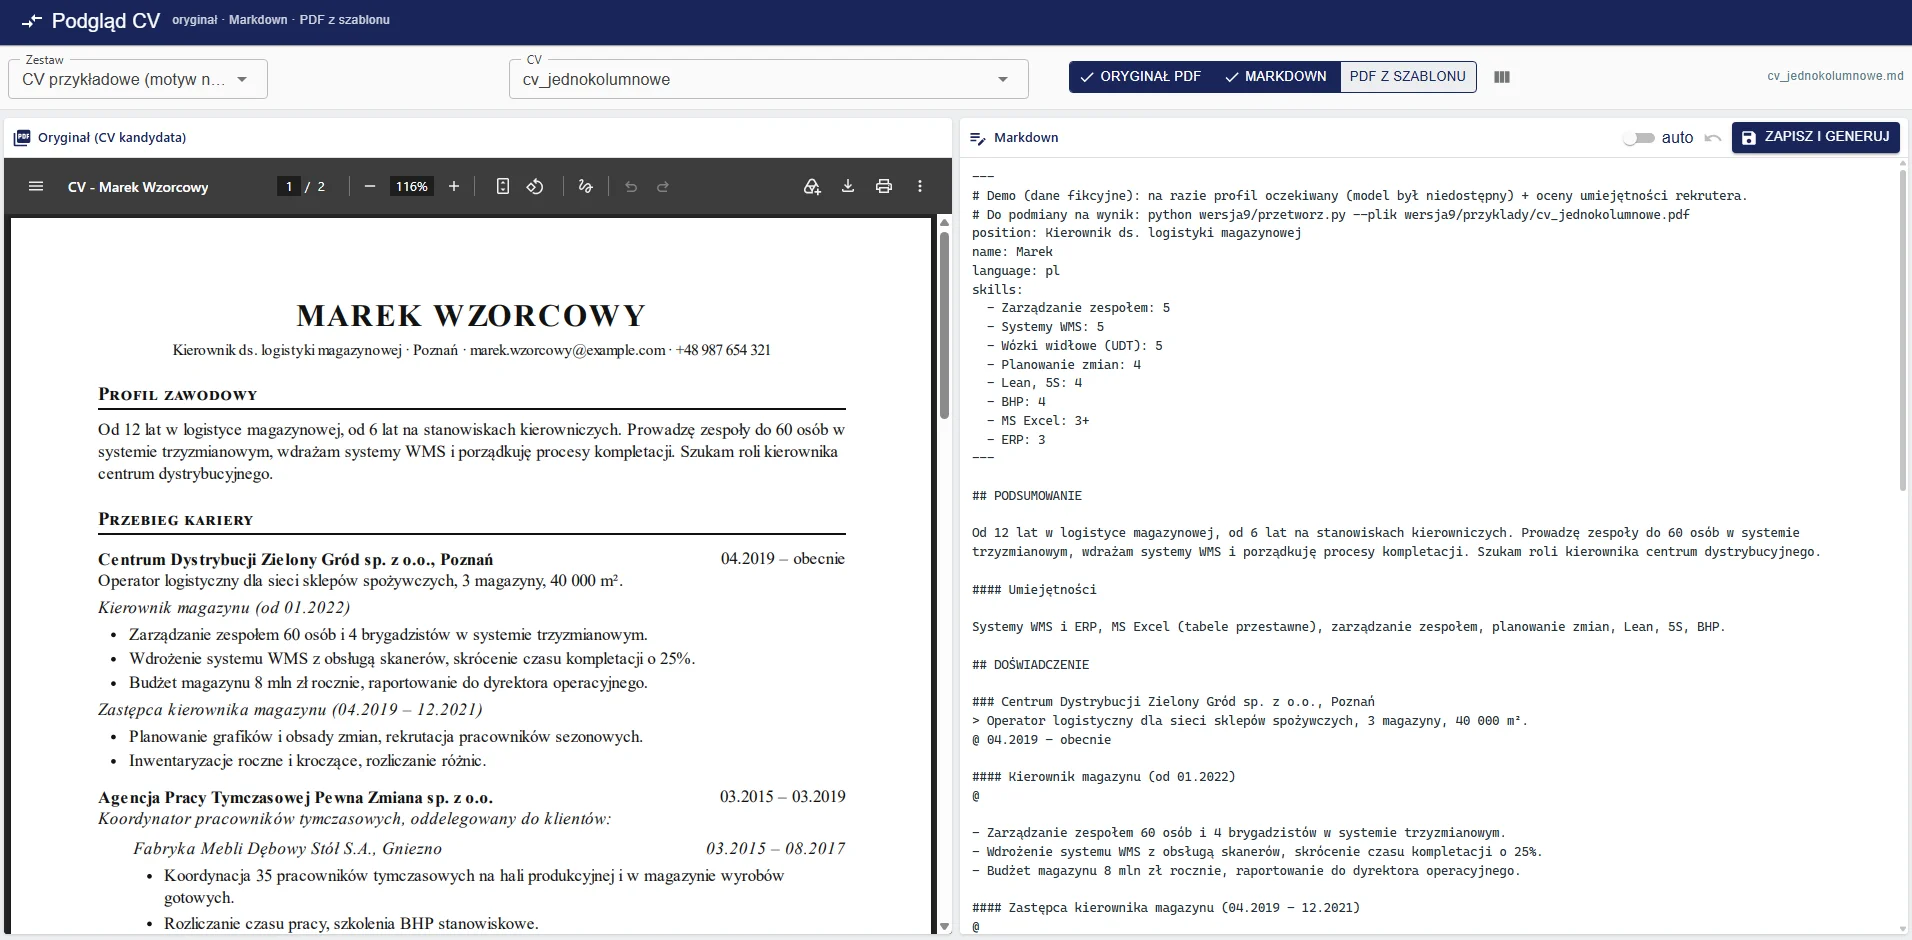Image resolution: width=1912 pixels, height=940 pixels.
Task: Toggle the PDF Z SZABLONU view
Action: 1408,77
